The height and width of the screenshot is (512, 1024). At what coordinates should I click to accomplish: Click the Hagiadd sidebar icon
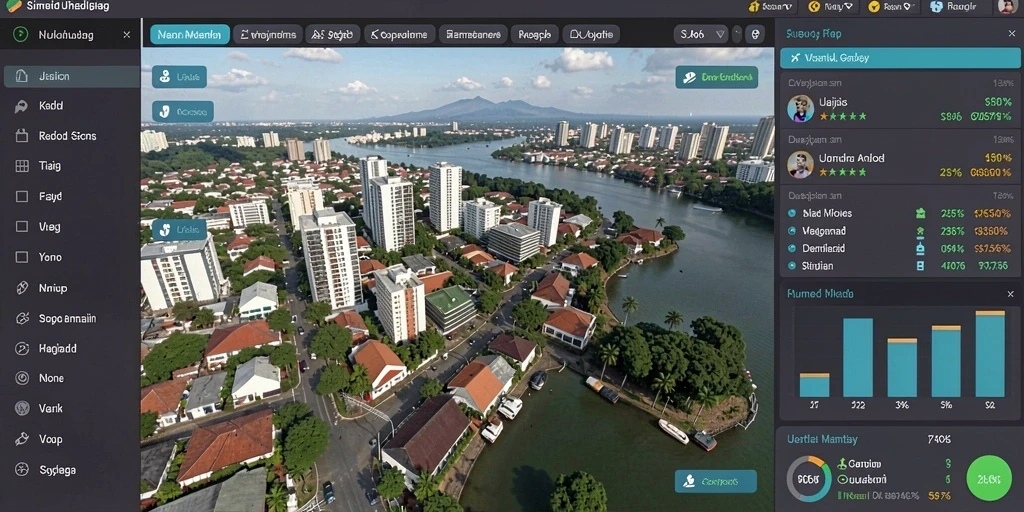point(22,348)
